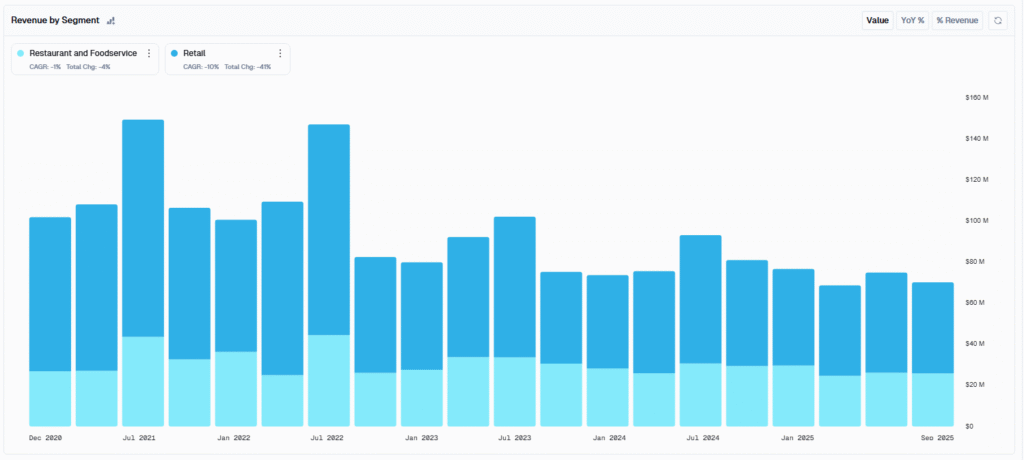Toggle the Restaurant and Foodservice series label
The width and height of the screenshot is (1024, 460).
[83, 54]
